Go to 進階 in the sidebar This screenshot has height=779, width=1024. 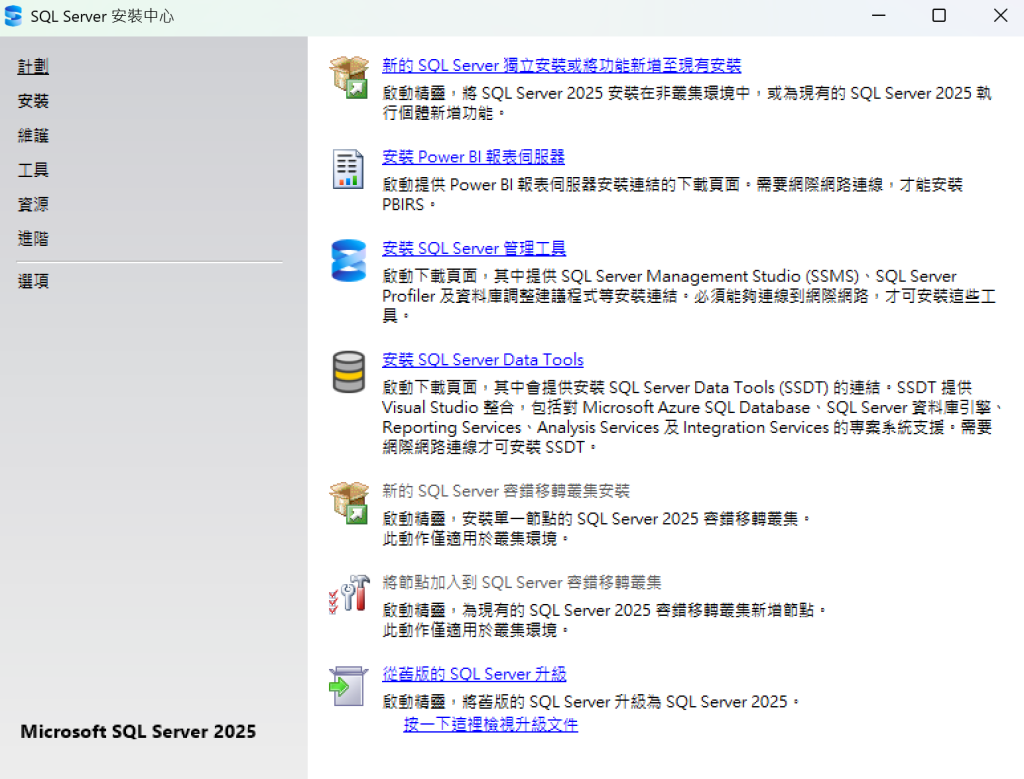coord(33,239)
